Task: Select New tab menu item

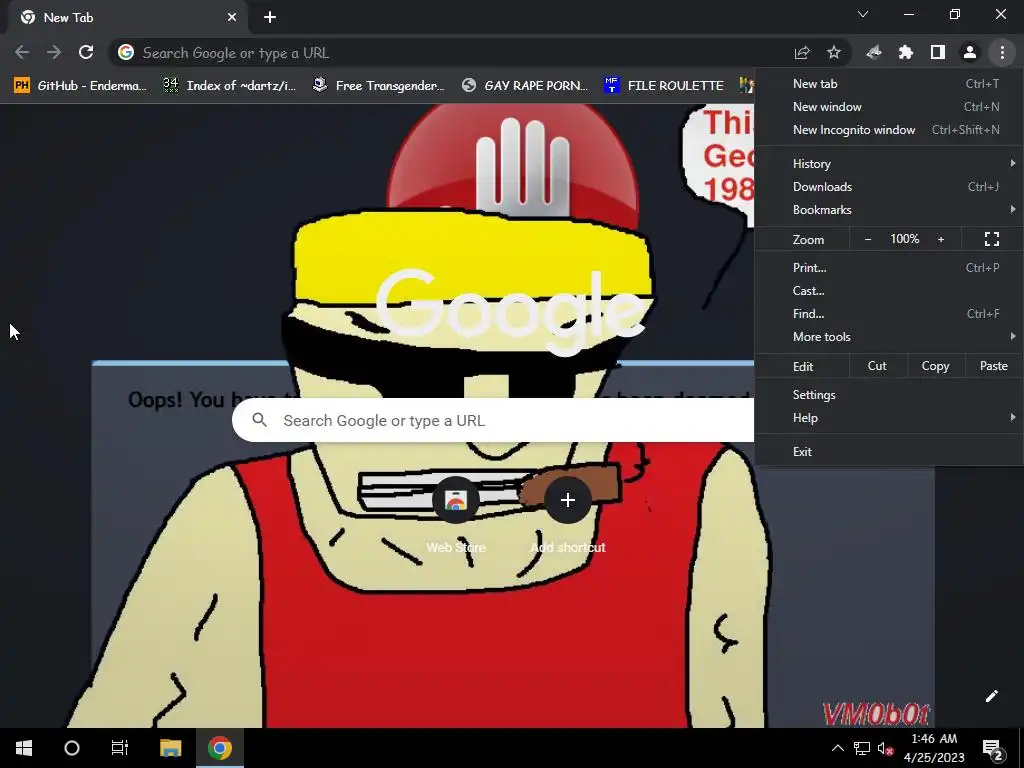Action: (x=889, y=84)
